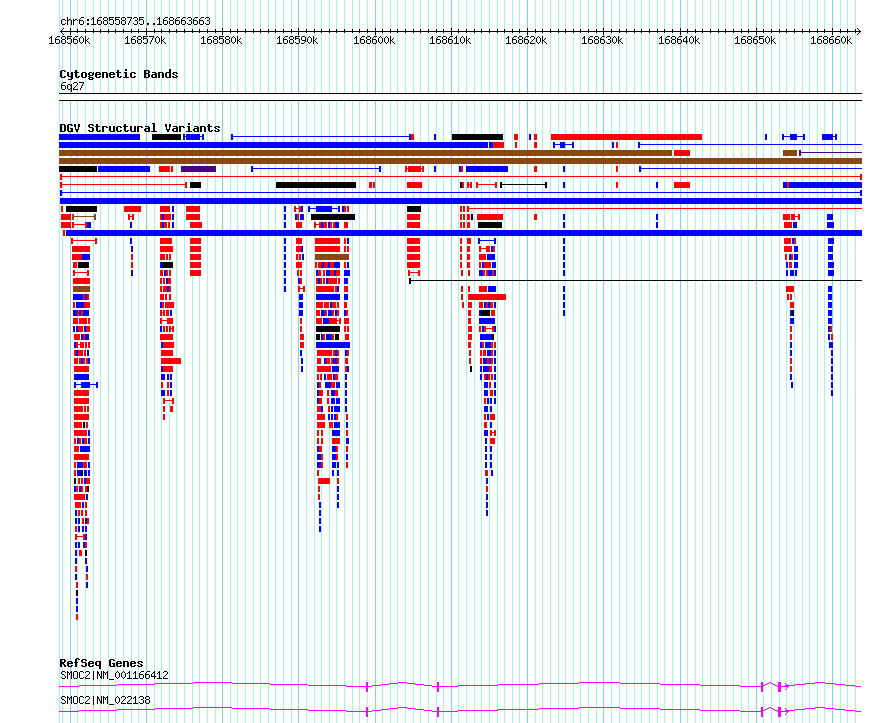The image size is (890, 723).
Task: Click the 168590k ruler tick label
Action: pyautogui.click(x=297, y=40)
